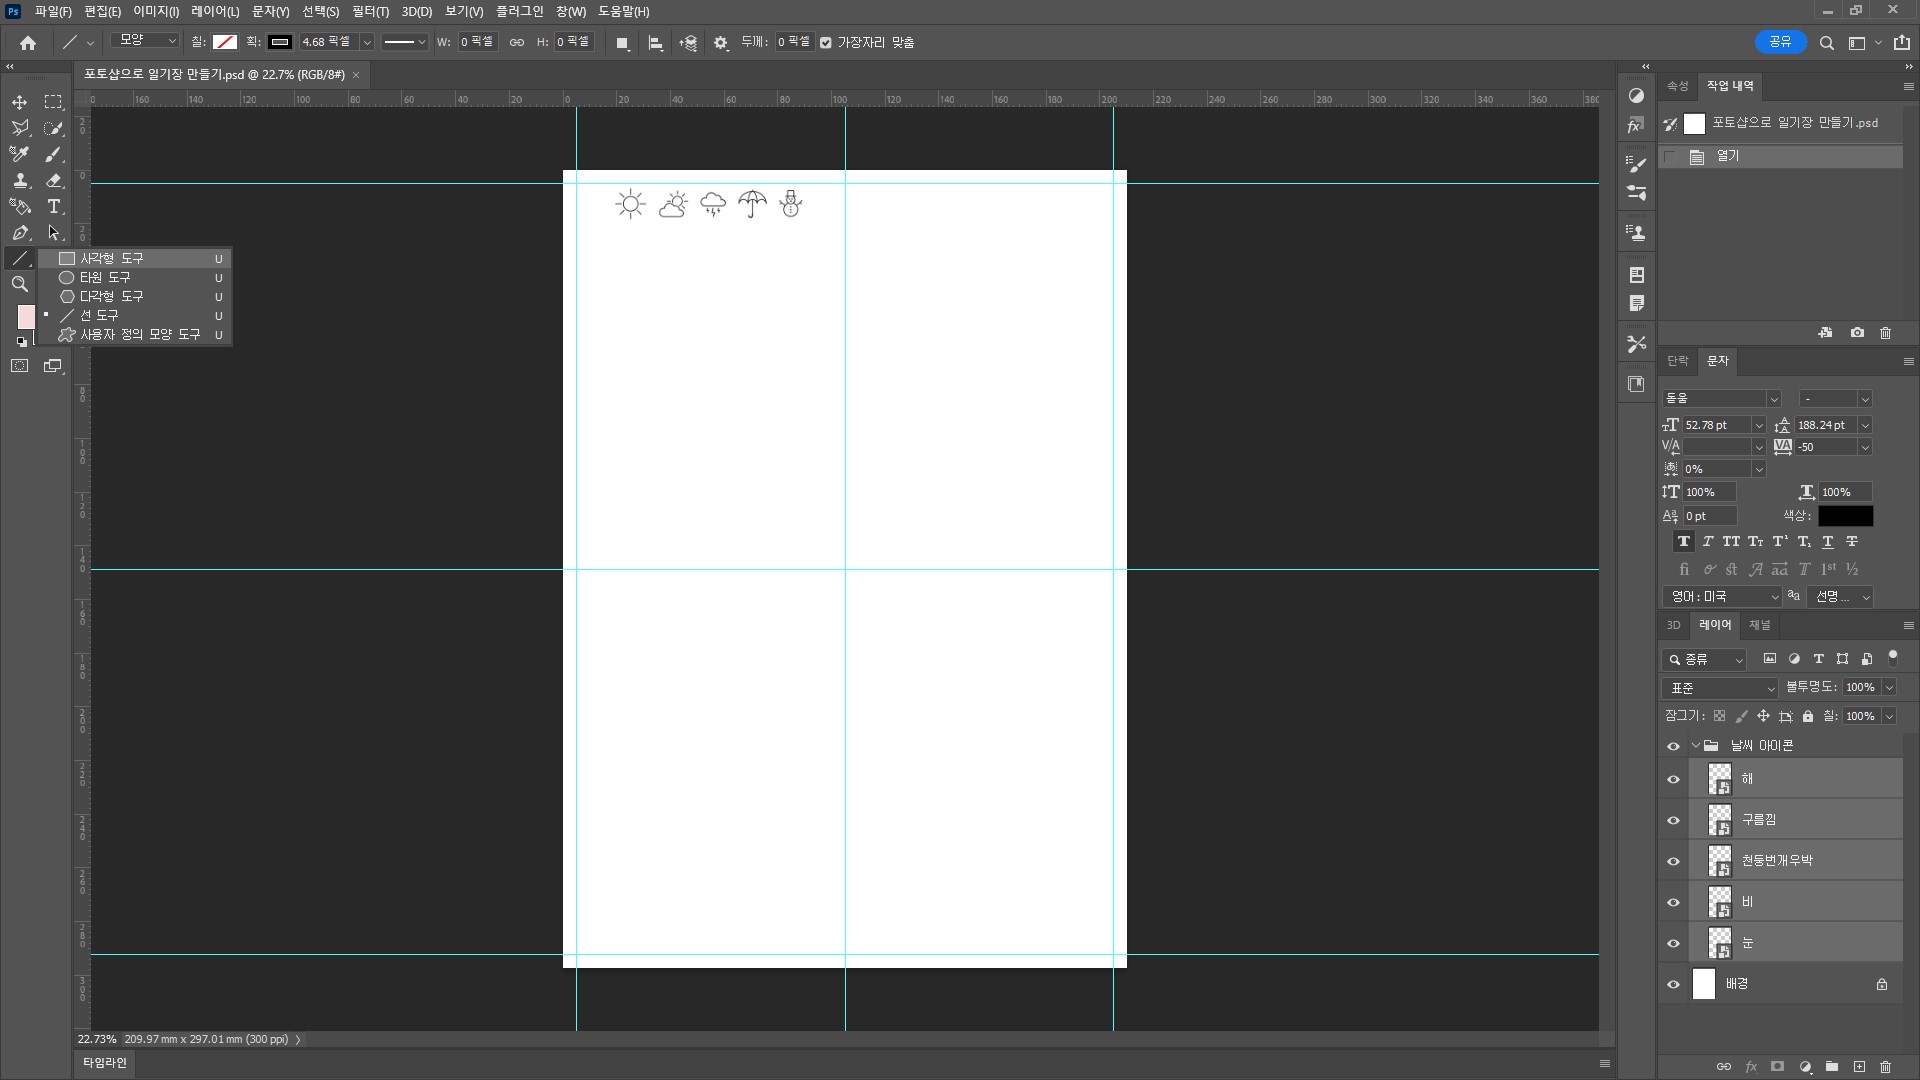Screen dimensions: 1920x1080
Task: Hide the 배경 layer
Action: 1673,985
